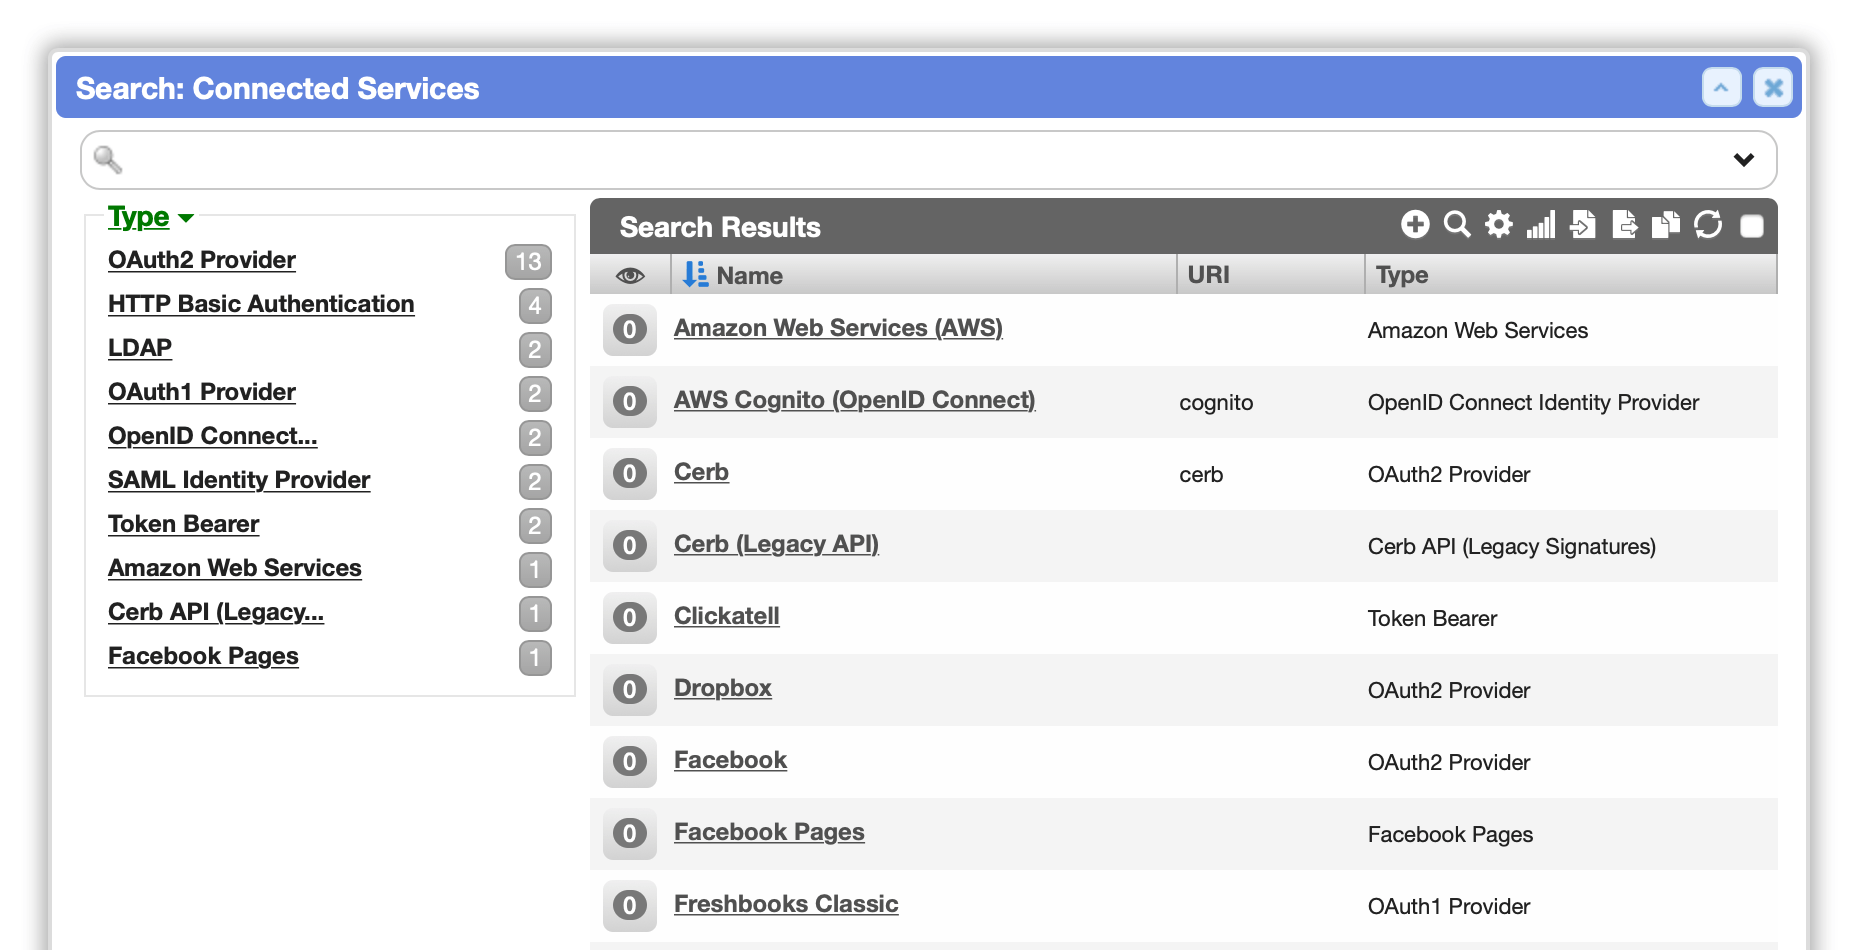Focus the quick search input field
The image size is (1852, 950).
pos(928,160)
